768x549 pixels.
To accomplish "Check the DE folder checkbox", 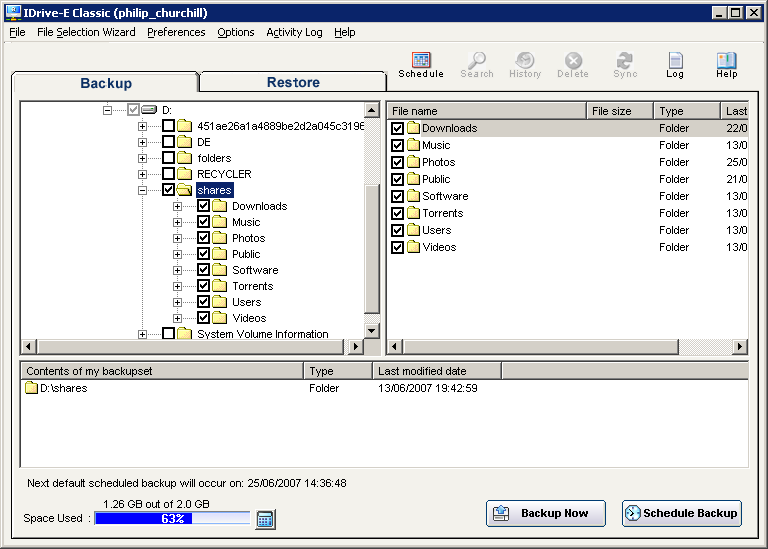I will pos(168,142).
